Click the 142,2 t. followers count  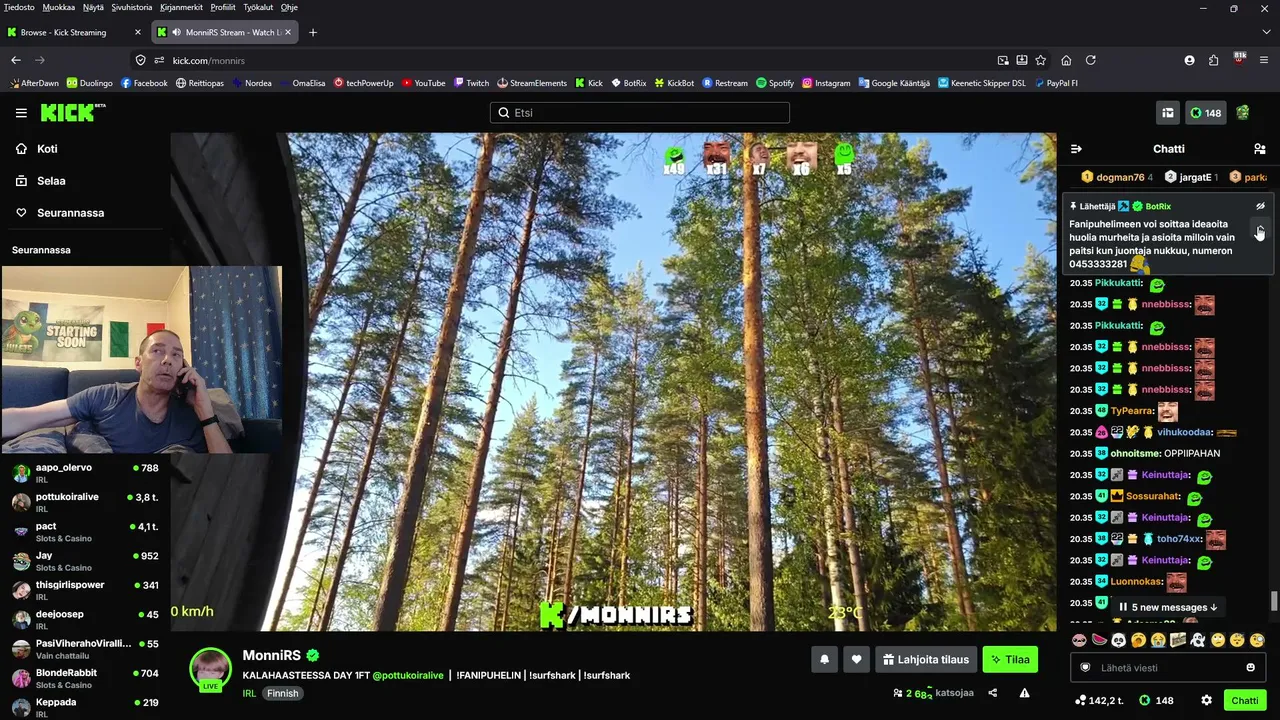point(1098,700)
